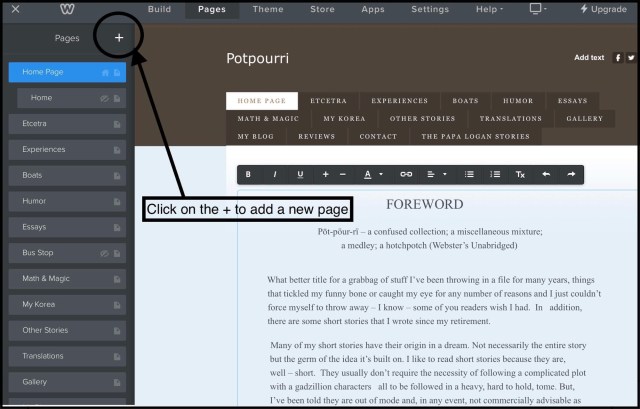Click the numbered list icon
The width and height of the screenshot is (640, 409).
pos(495,174)
